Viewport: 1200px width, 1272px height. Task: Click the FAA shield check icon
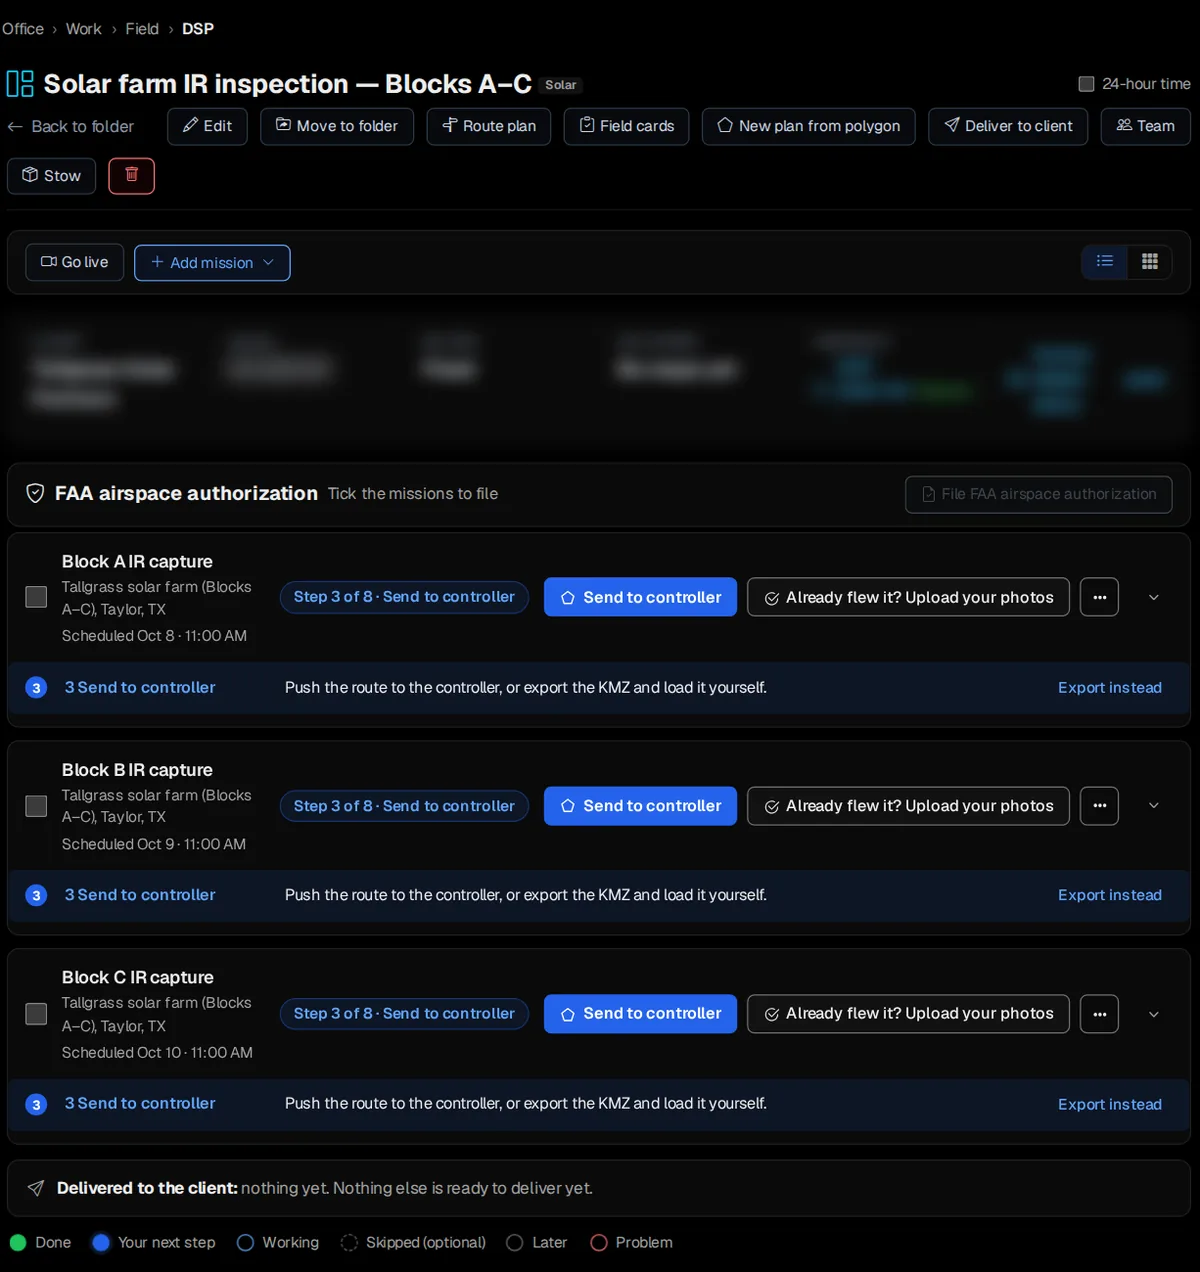click(35, 493)
